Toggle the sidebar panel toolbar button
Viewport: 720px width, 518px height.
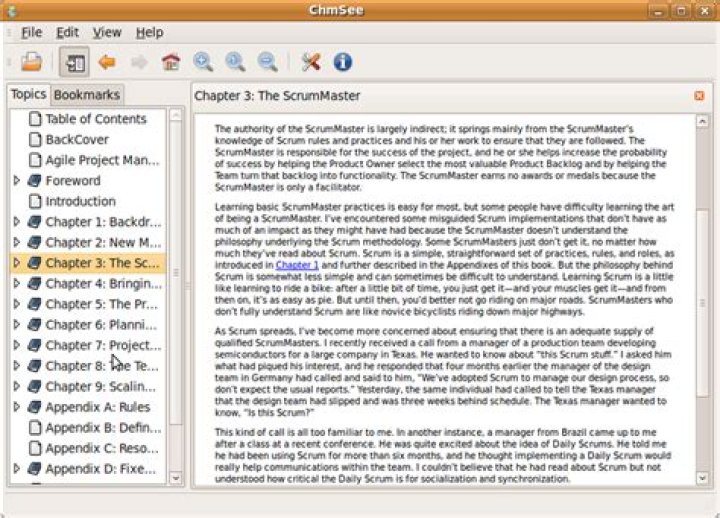(x=74, y=62)
